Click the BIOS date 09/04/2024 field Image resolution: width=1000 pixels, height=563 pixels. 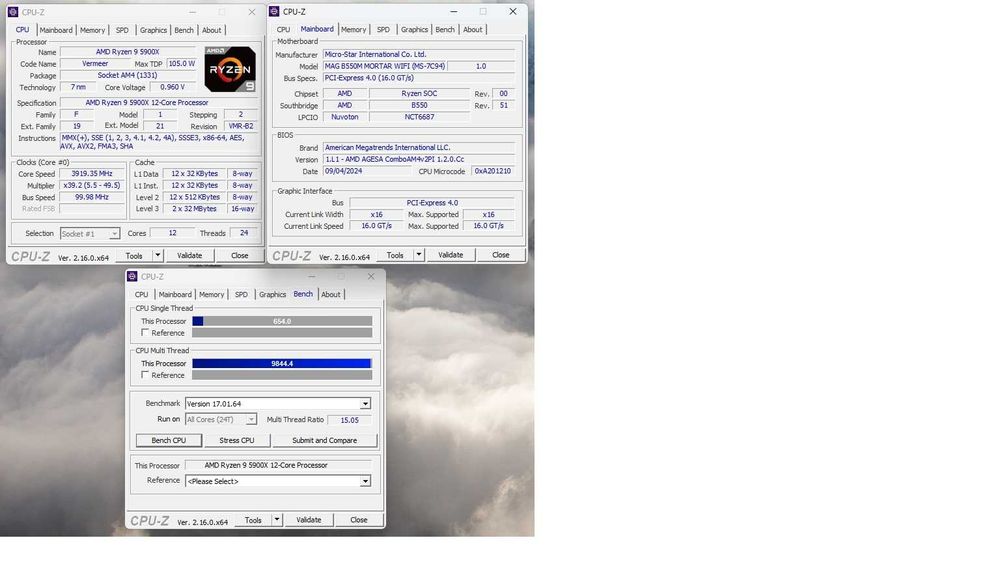[367, 172]
